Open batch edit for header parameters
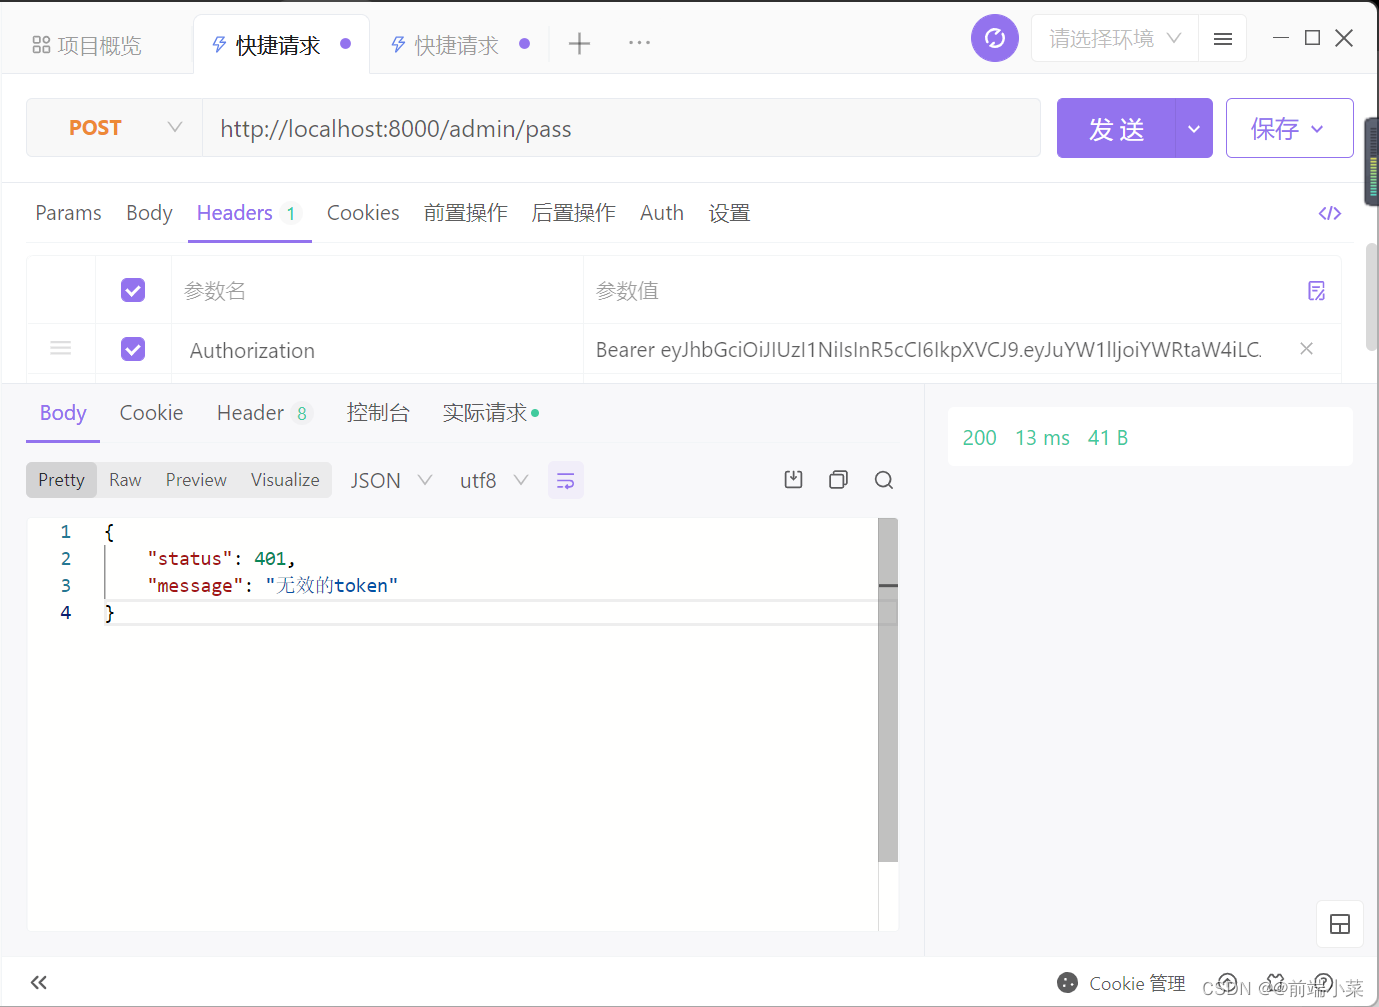Screen dimensions: 1379x1007 pyautogui.click(x=1316, y=290)
